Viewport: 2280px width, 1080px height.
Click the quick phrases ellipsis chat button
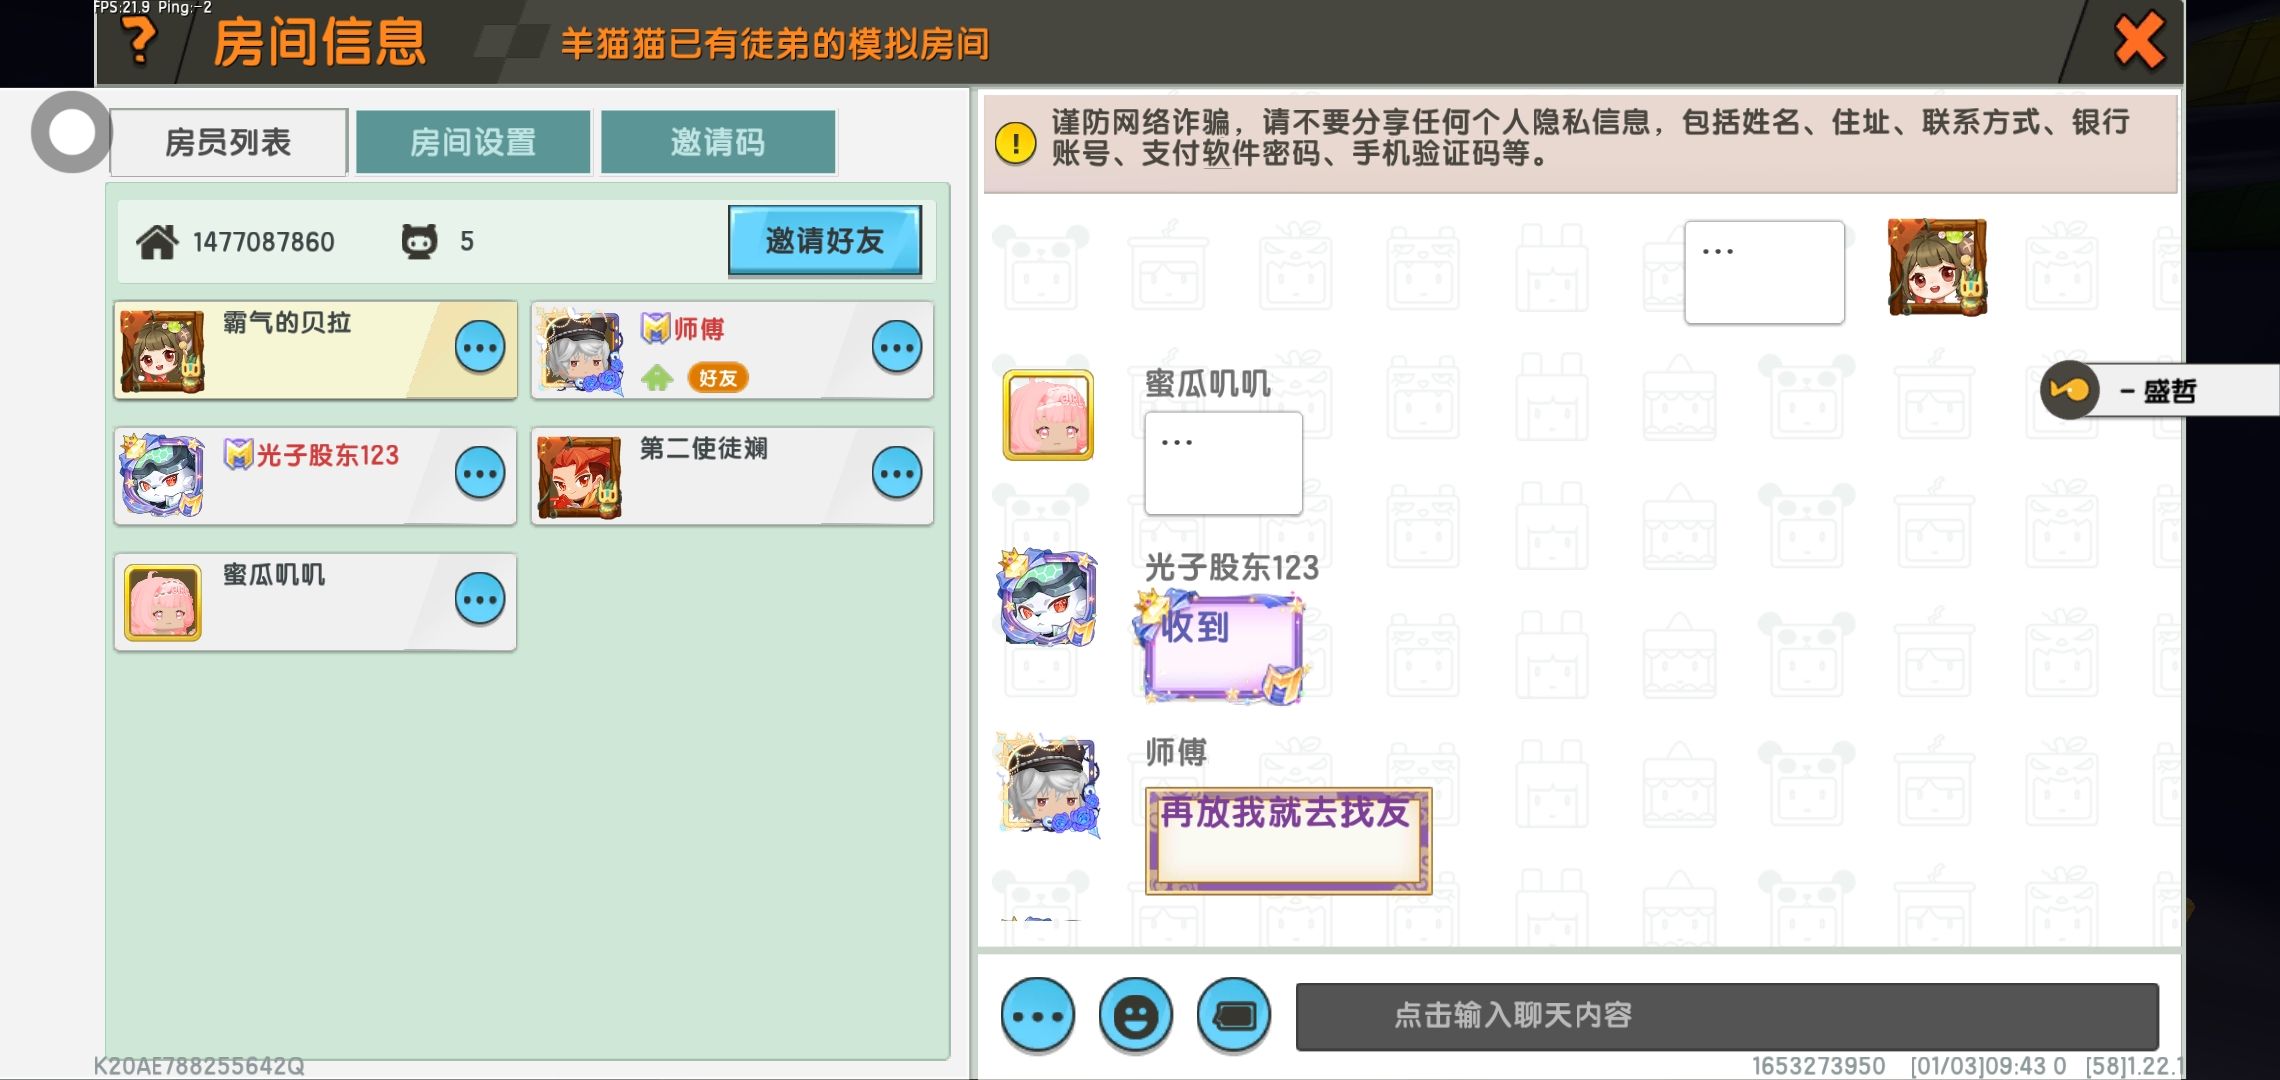pos(1038,1016)
